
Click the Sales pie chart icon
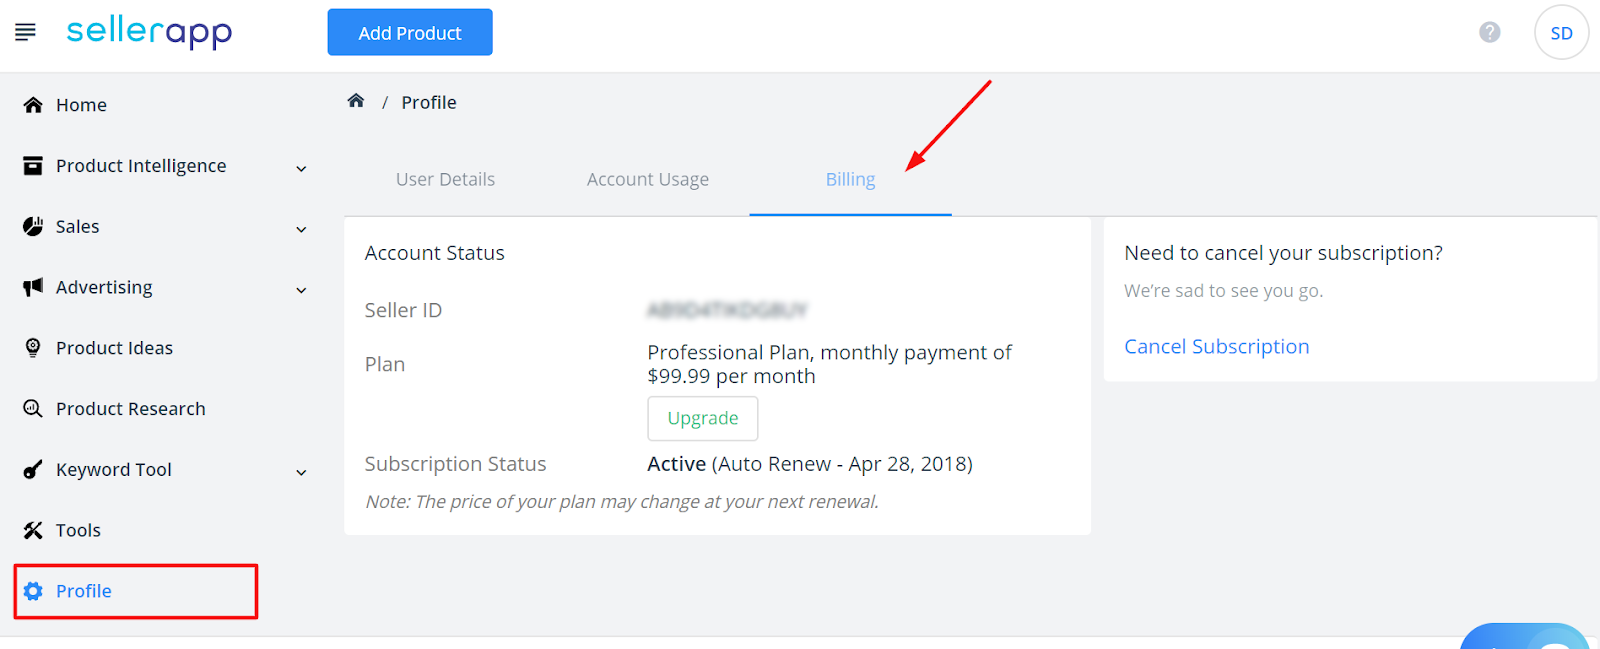(33, 226)
